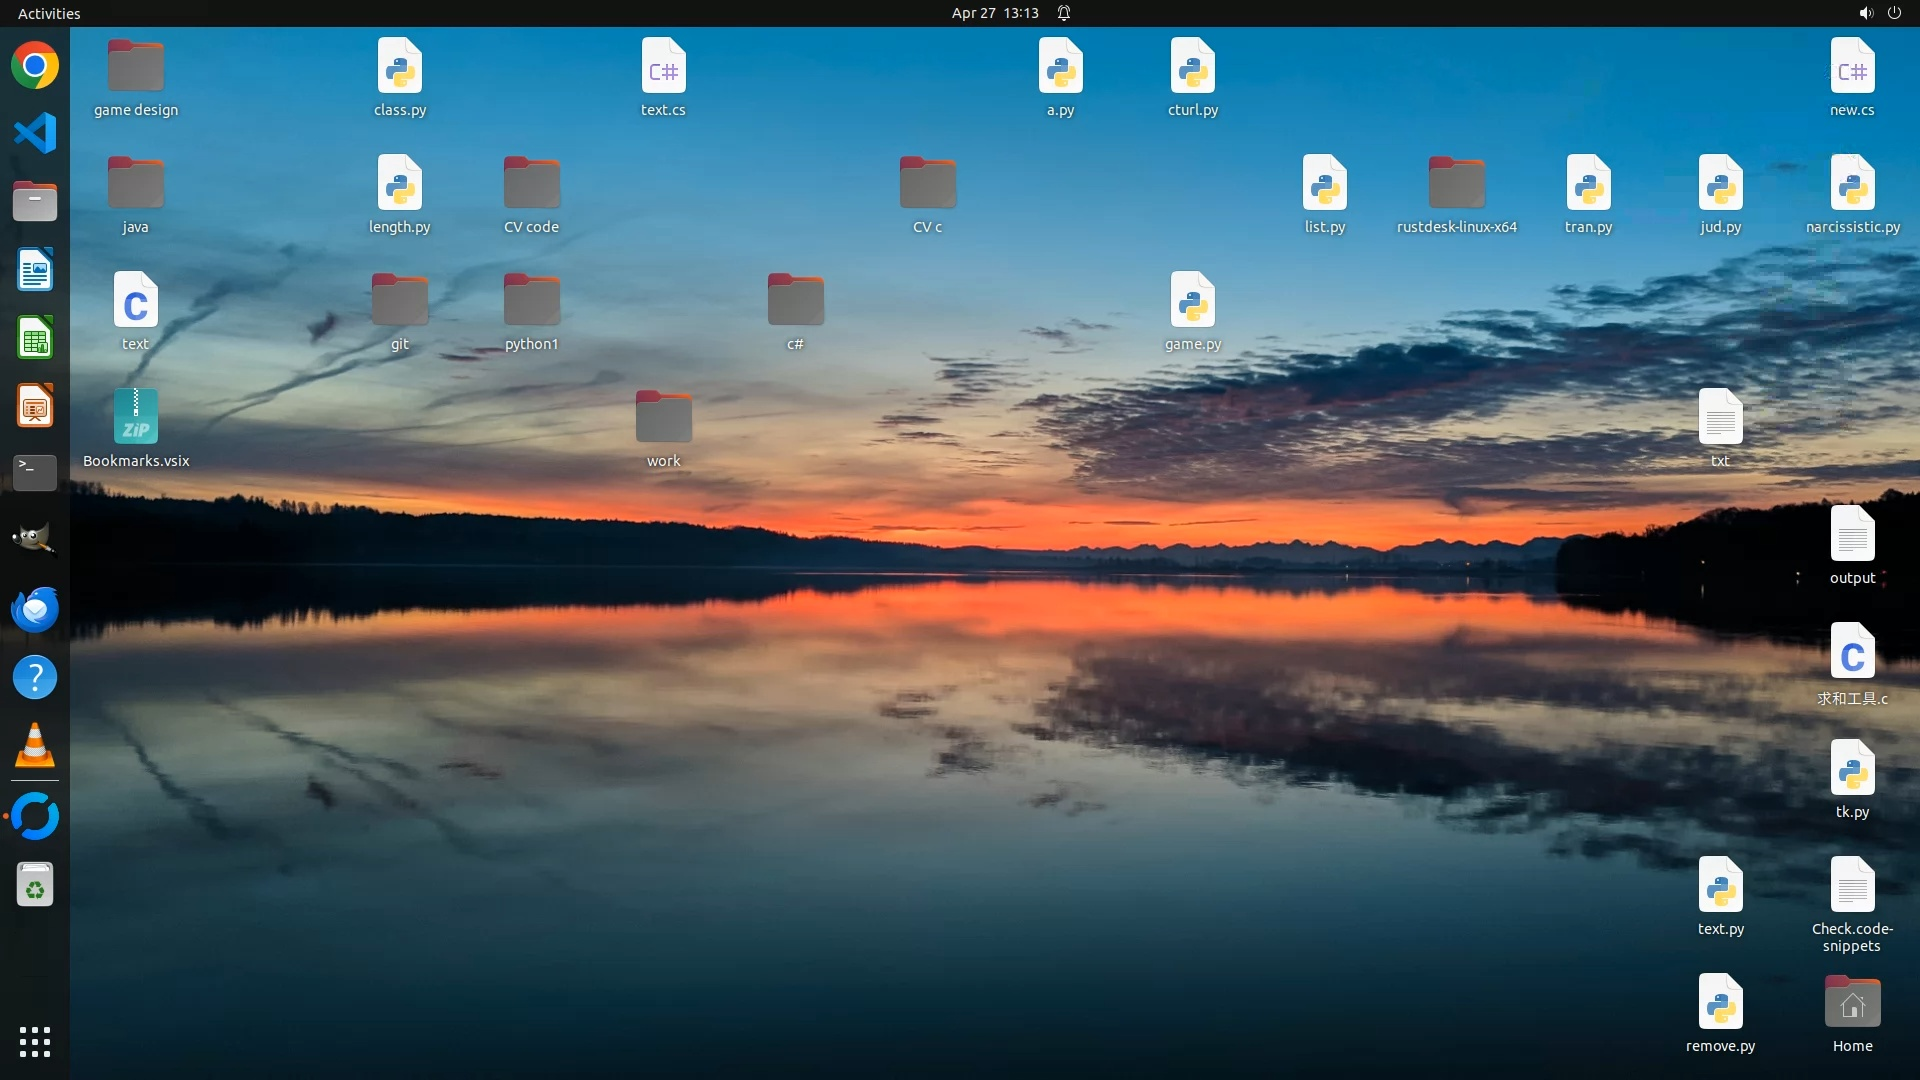Open VLC media player from dock
Viewport: 1920px width, 1080px height.
point(35,746)
